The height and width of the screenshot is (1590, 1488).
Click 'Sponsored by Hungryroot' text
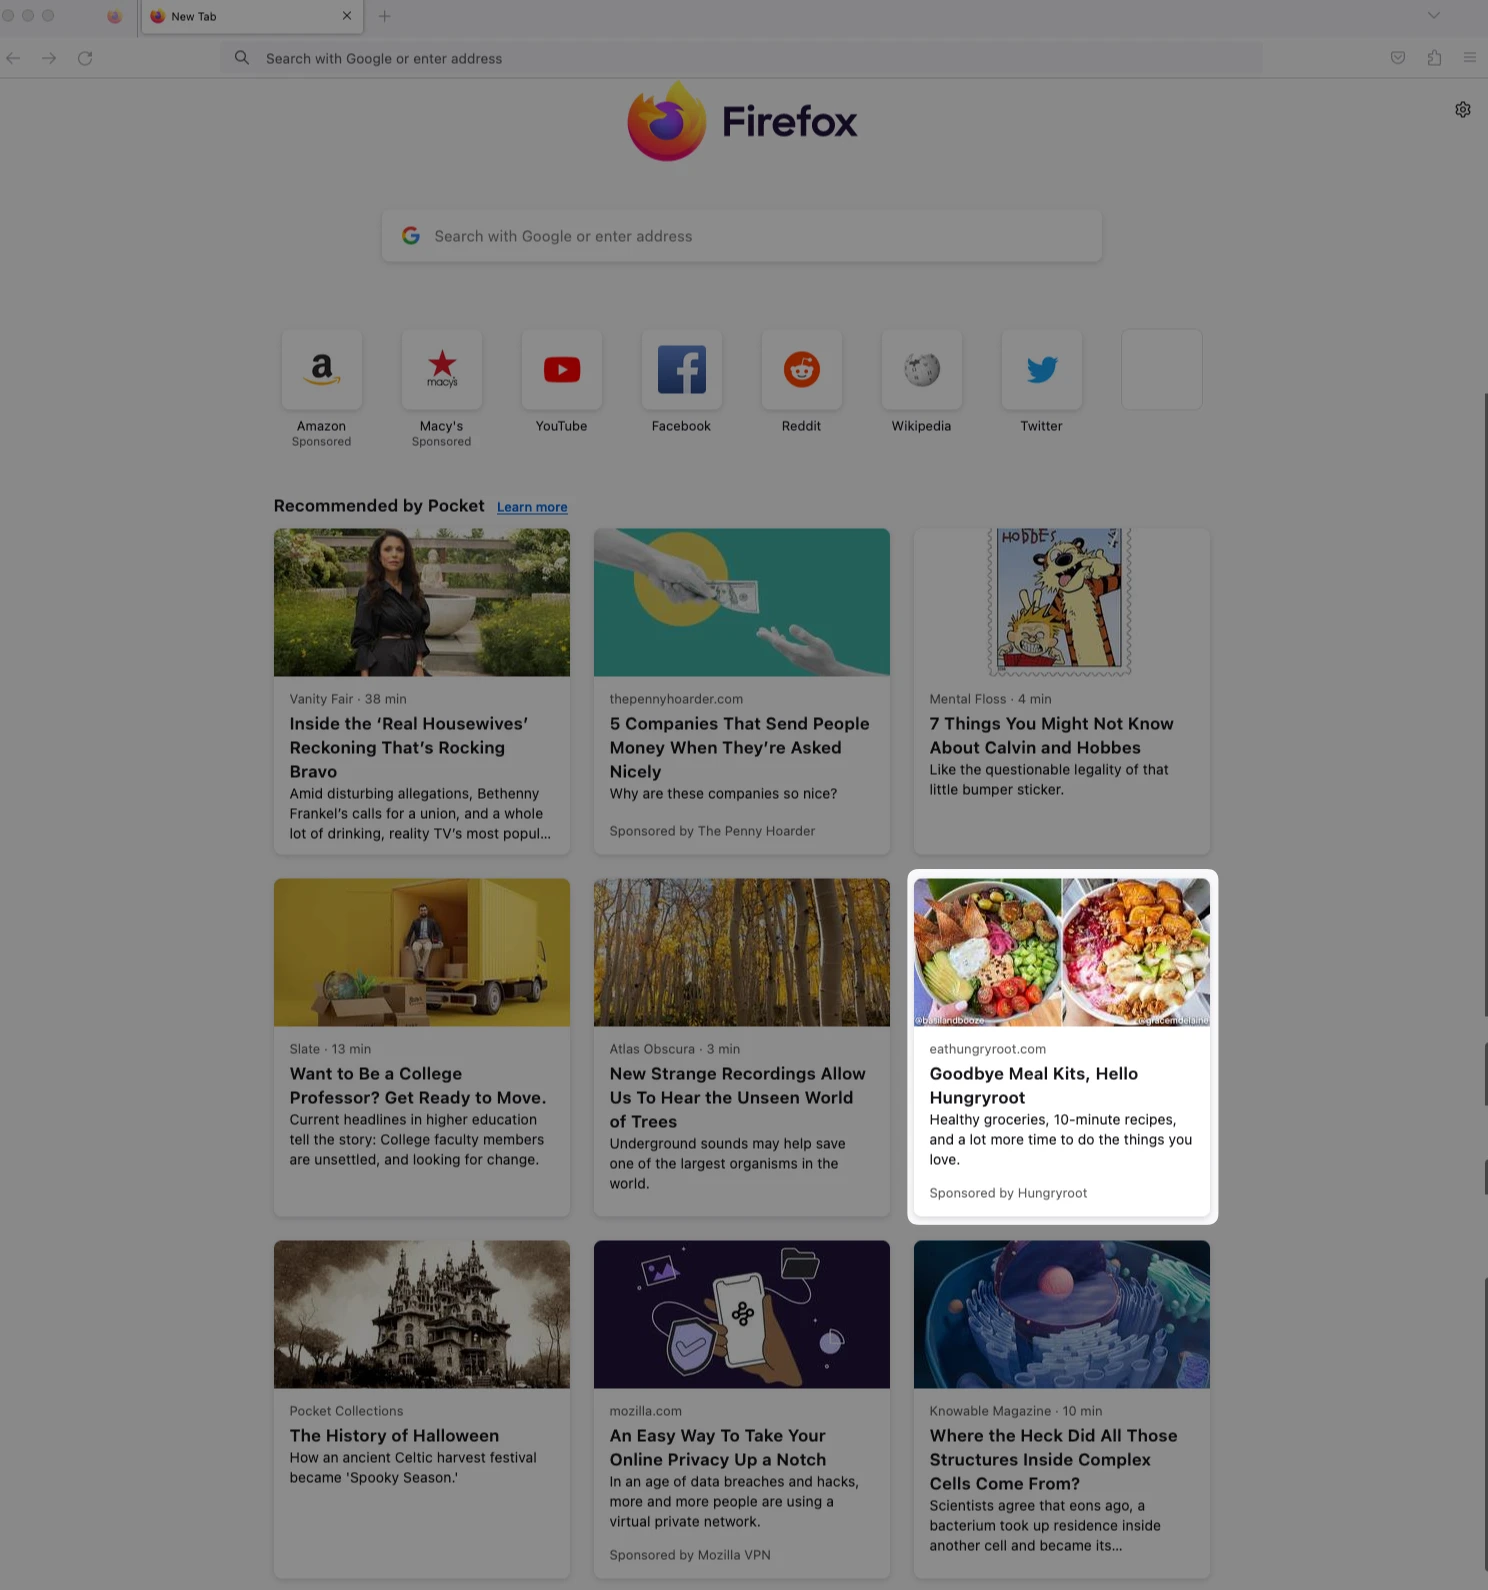pos(1008,1193)
